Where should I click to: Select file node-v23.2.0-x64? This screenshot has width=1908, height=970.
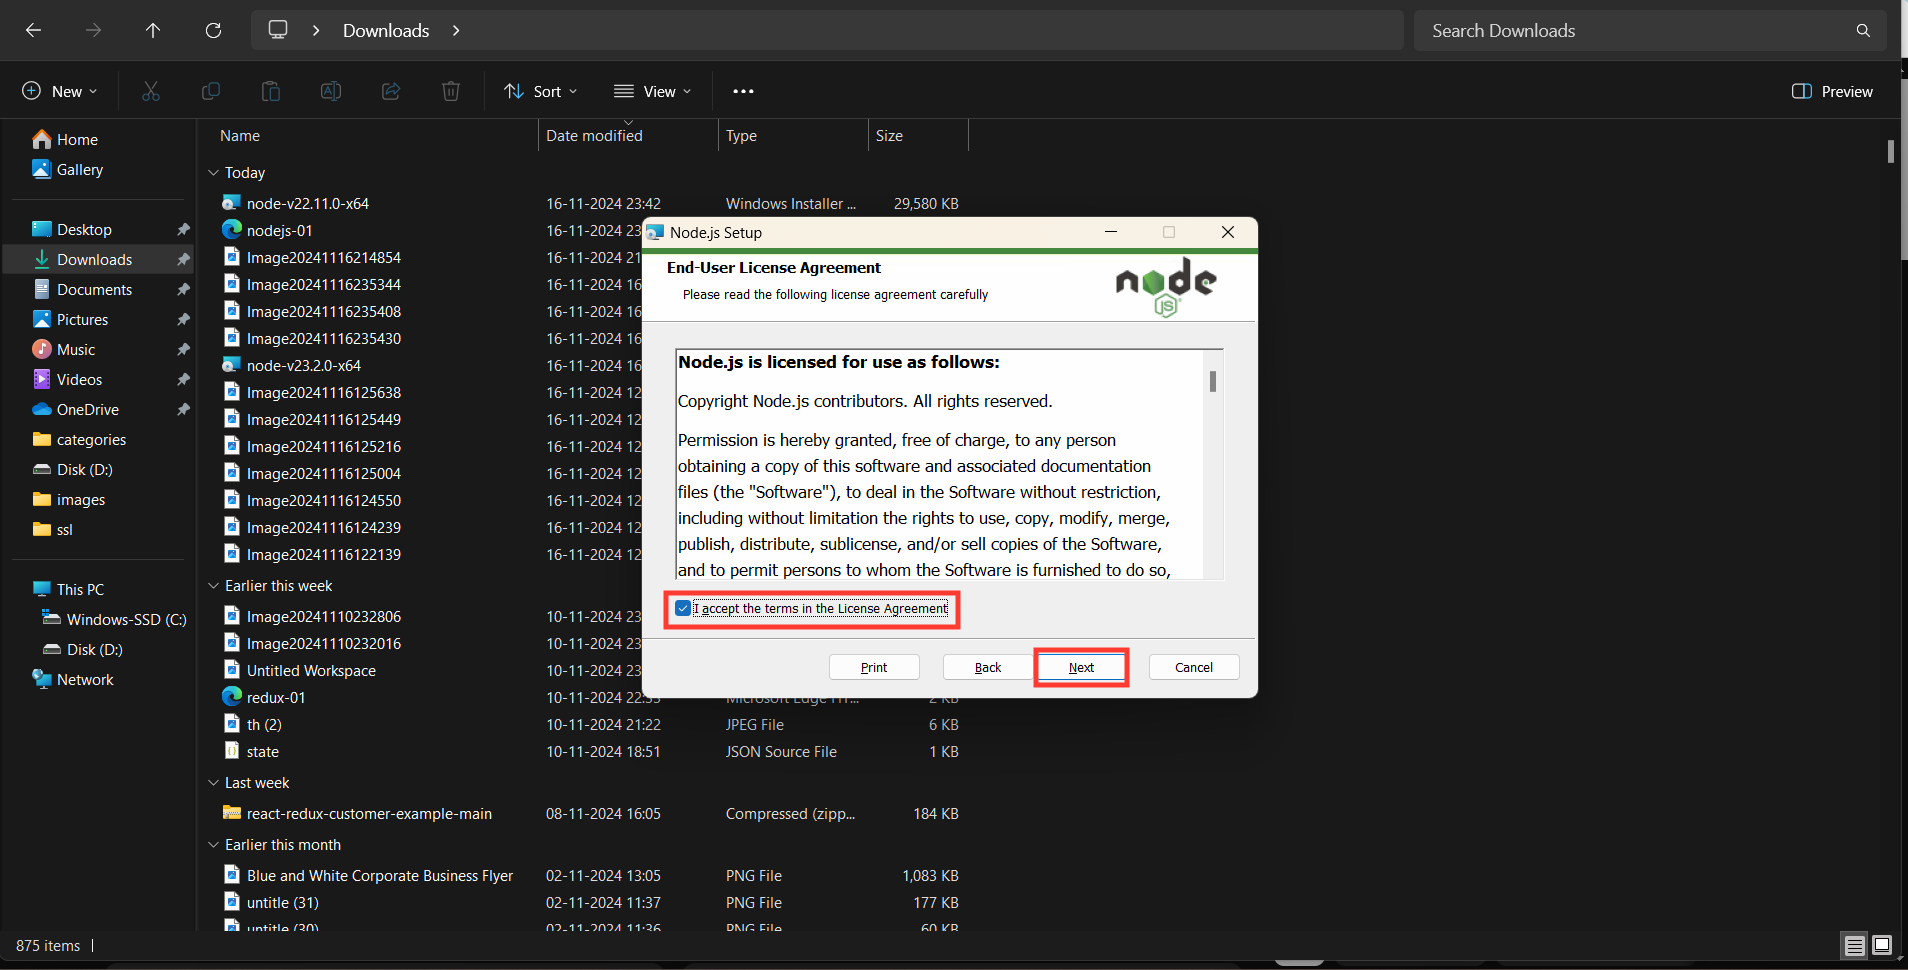(x=304, y=365)
